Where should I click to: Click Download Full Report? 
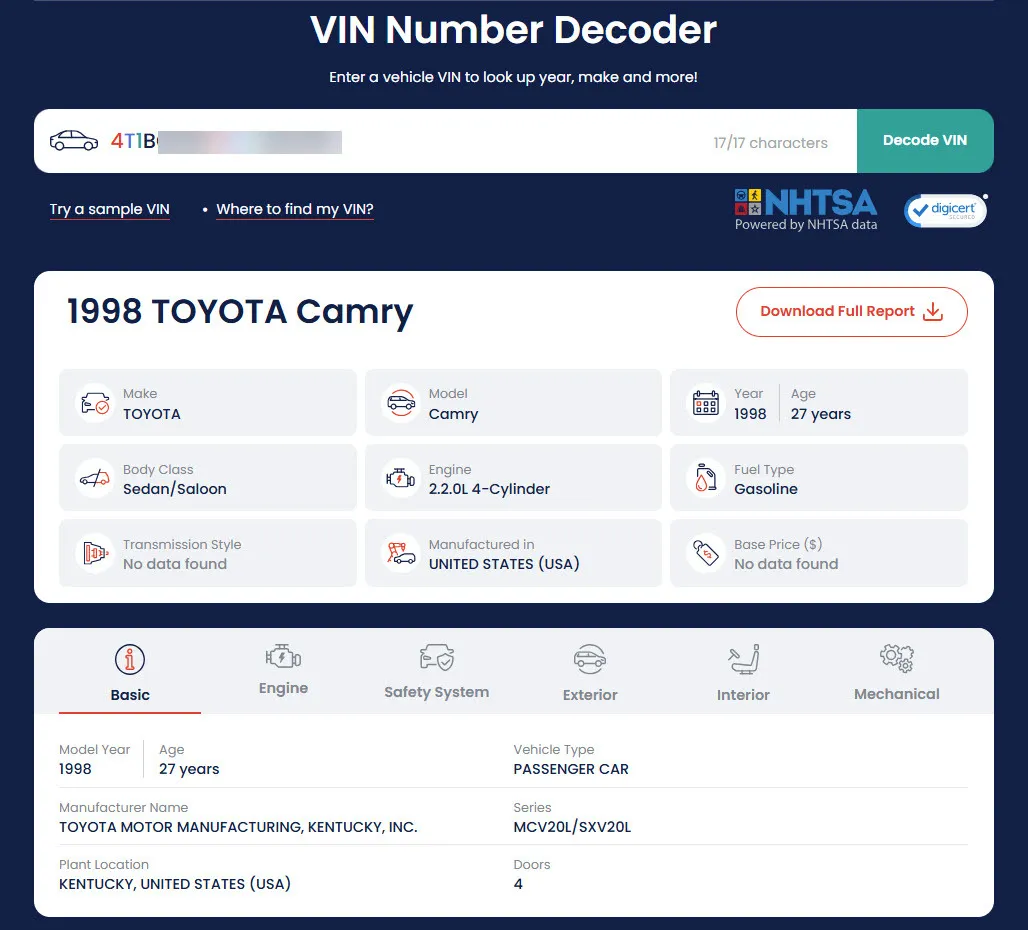click(851, 312)
